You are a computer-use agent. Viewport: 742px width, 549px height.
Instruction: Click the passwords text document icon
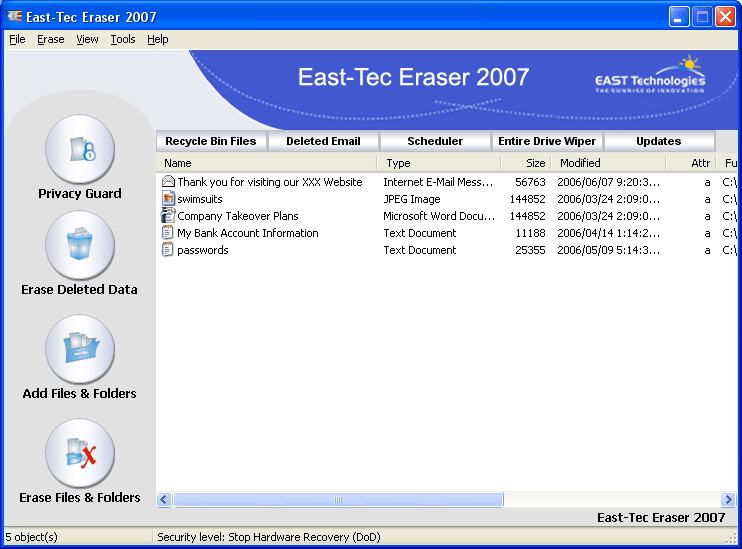pos(168,250)
